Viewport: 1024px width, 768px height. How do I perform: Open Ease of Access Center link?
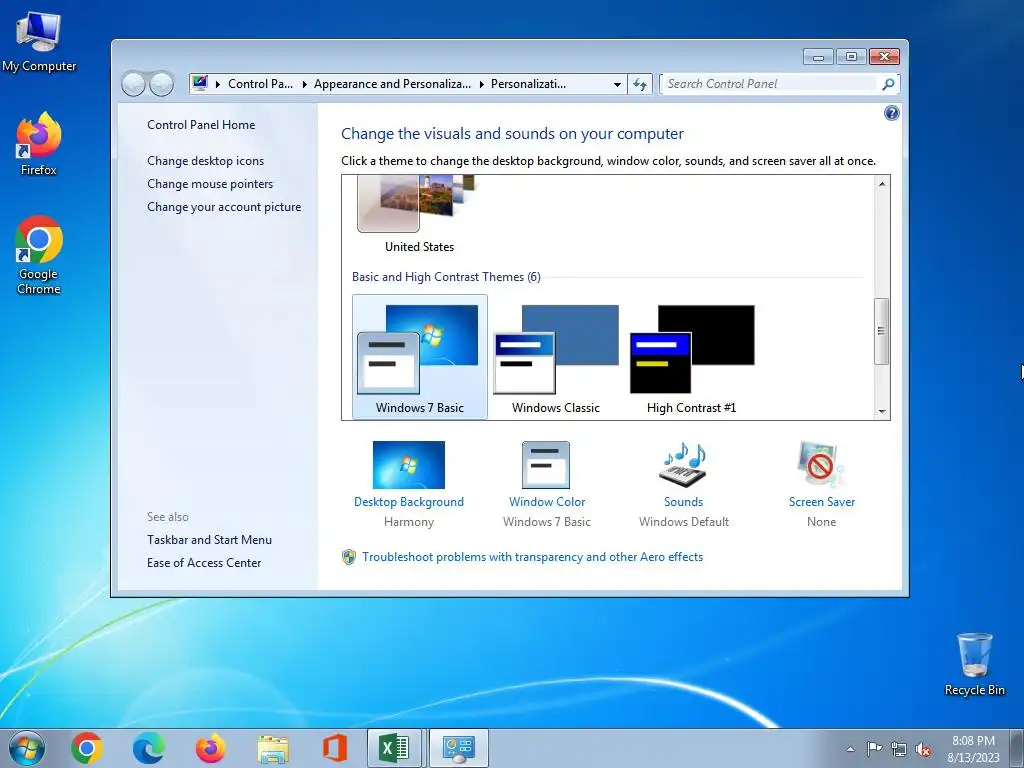204,563
